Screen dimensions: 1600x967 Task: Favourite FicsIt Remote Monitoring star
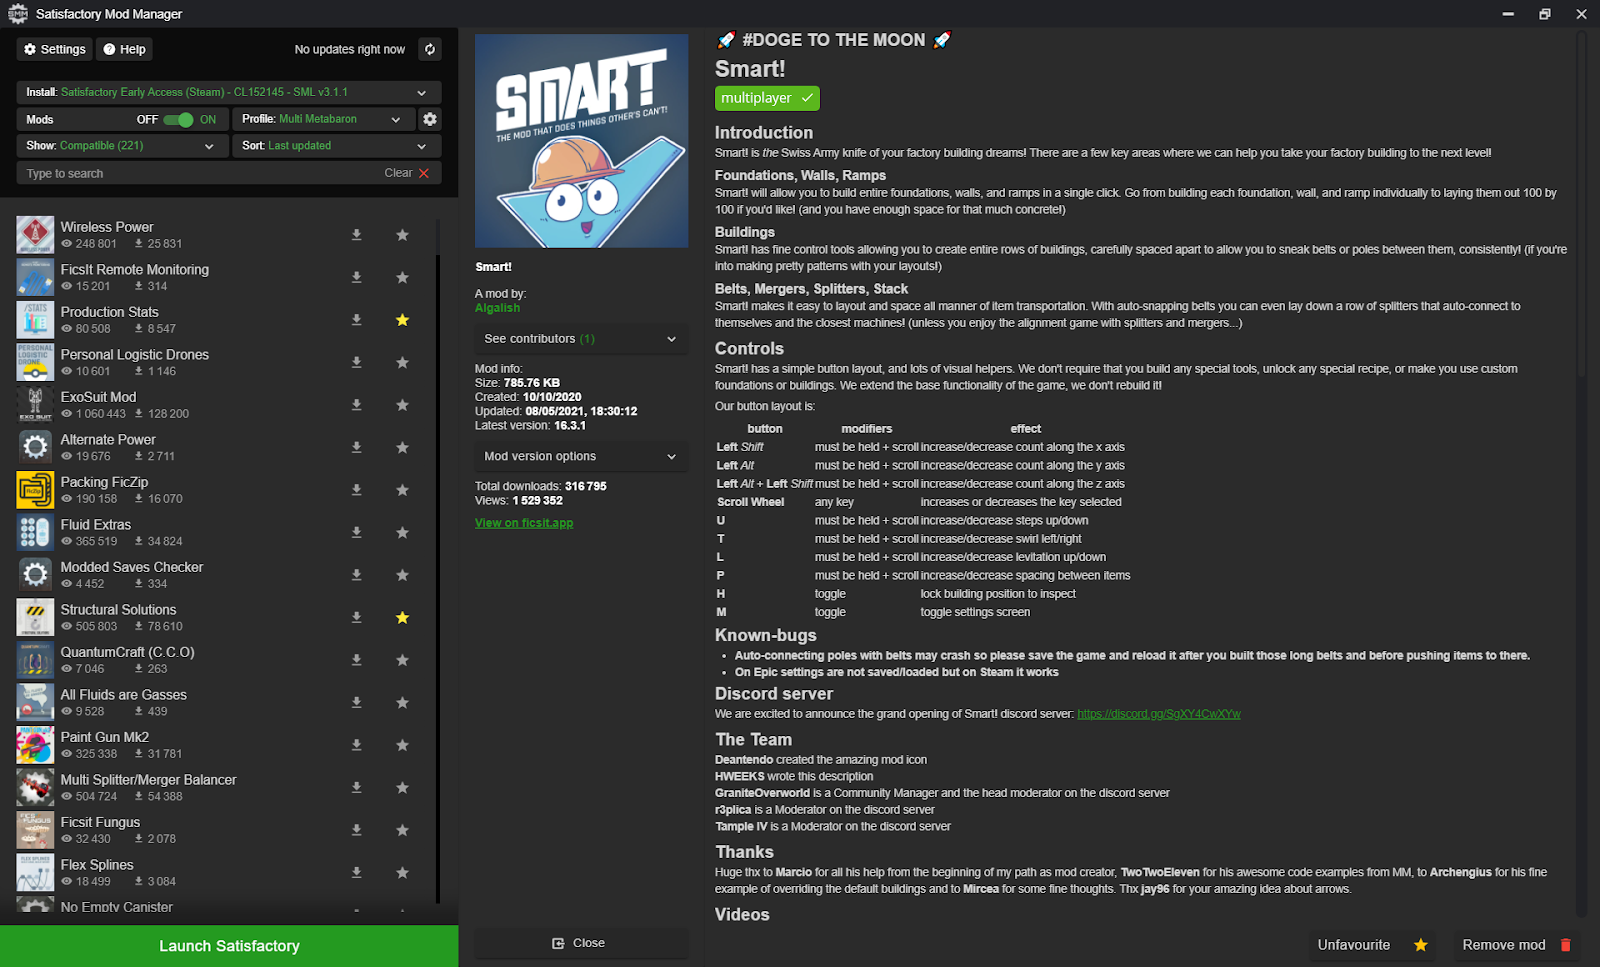[x=402, y=277]
